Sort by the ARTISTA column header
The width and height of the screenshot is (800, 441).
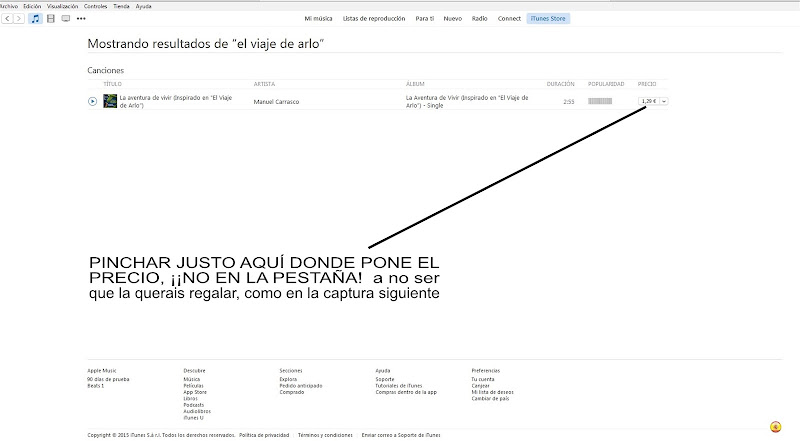264,84
